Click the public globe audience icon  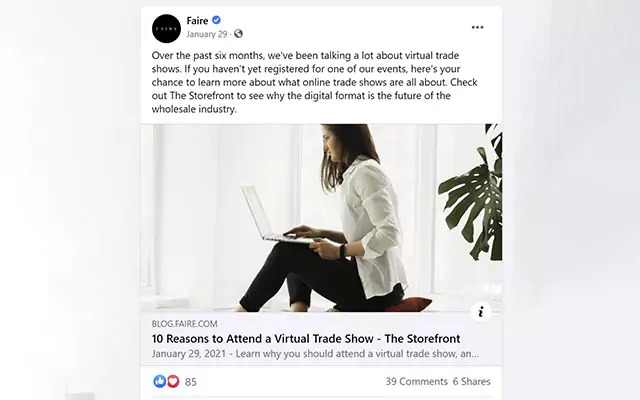tap(238, 34)
